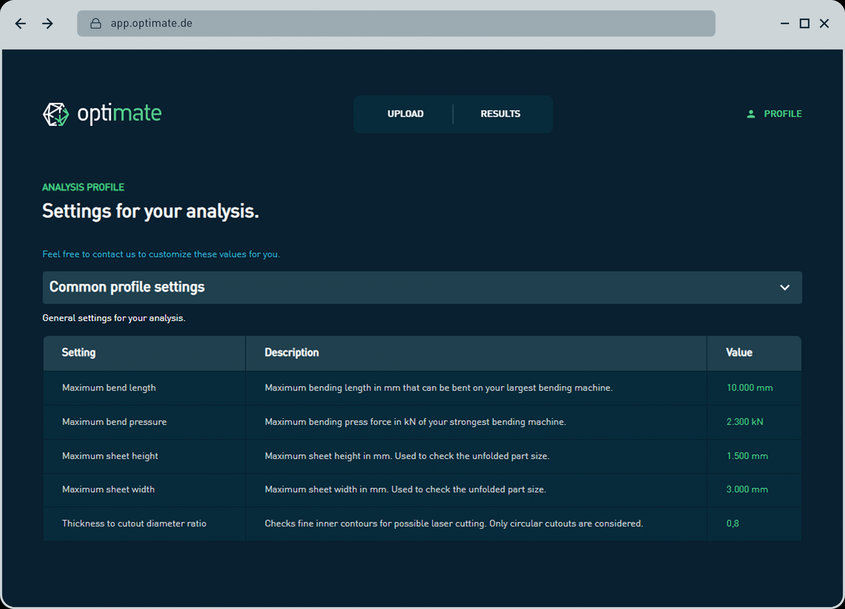The width and height of the screenshot is (845, 609).
Task: Click the address bar showing app.optimate.de
Action: [x=396, y=24]
